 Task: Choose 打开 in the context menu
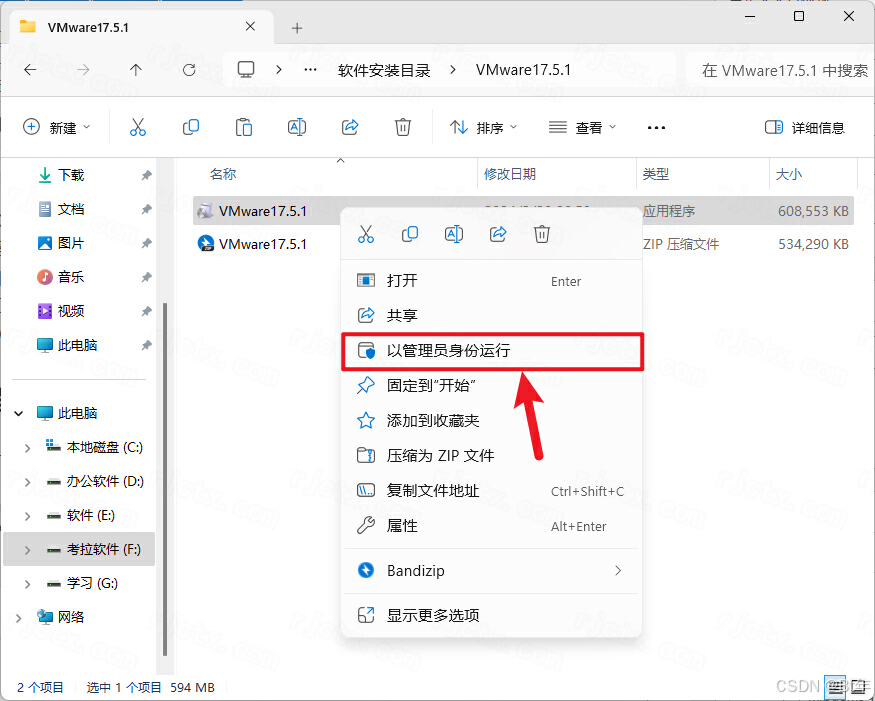(x=491, y=281)
